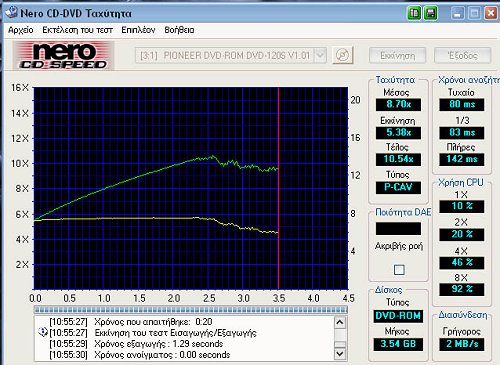Close the Nero CD-DVD window

pyautogui.click(x=491, y=13)
